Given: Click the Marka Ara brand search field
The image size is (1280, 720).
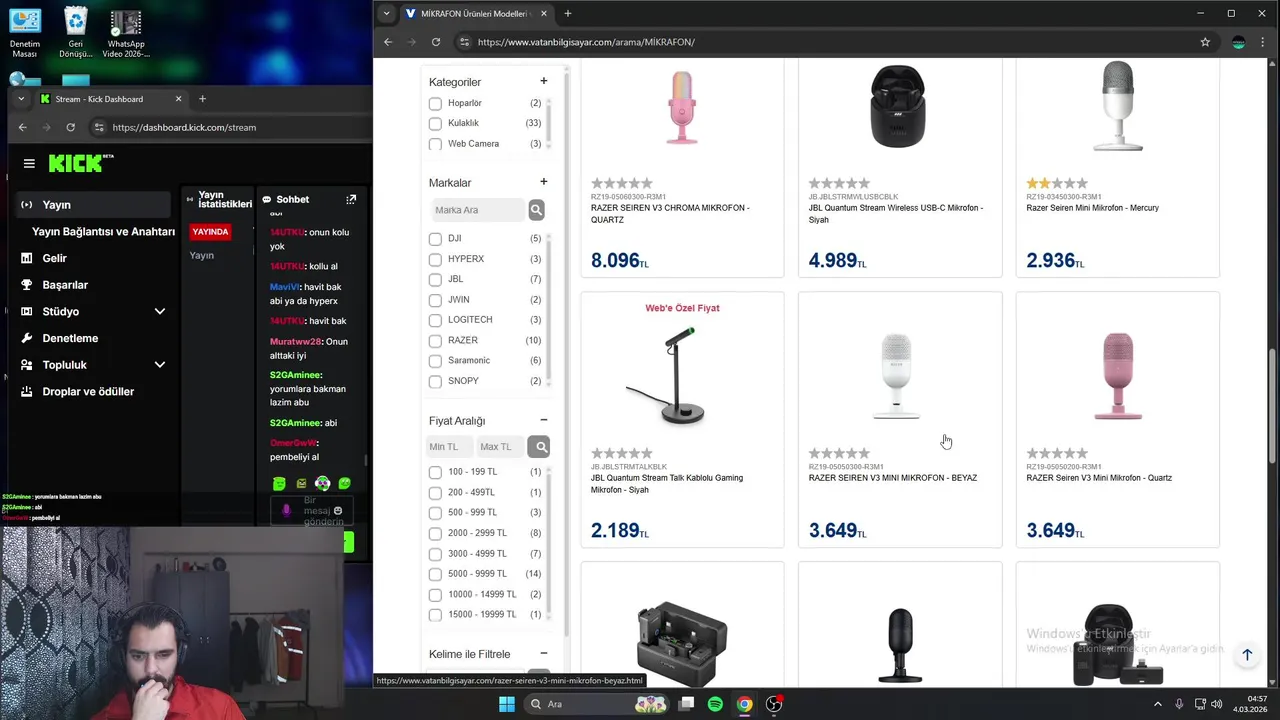Looking at the screenshot, I should click(478, 210).
